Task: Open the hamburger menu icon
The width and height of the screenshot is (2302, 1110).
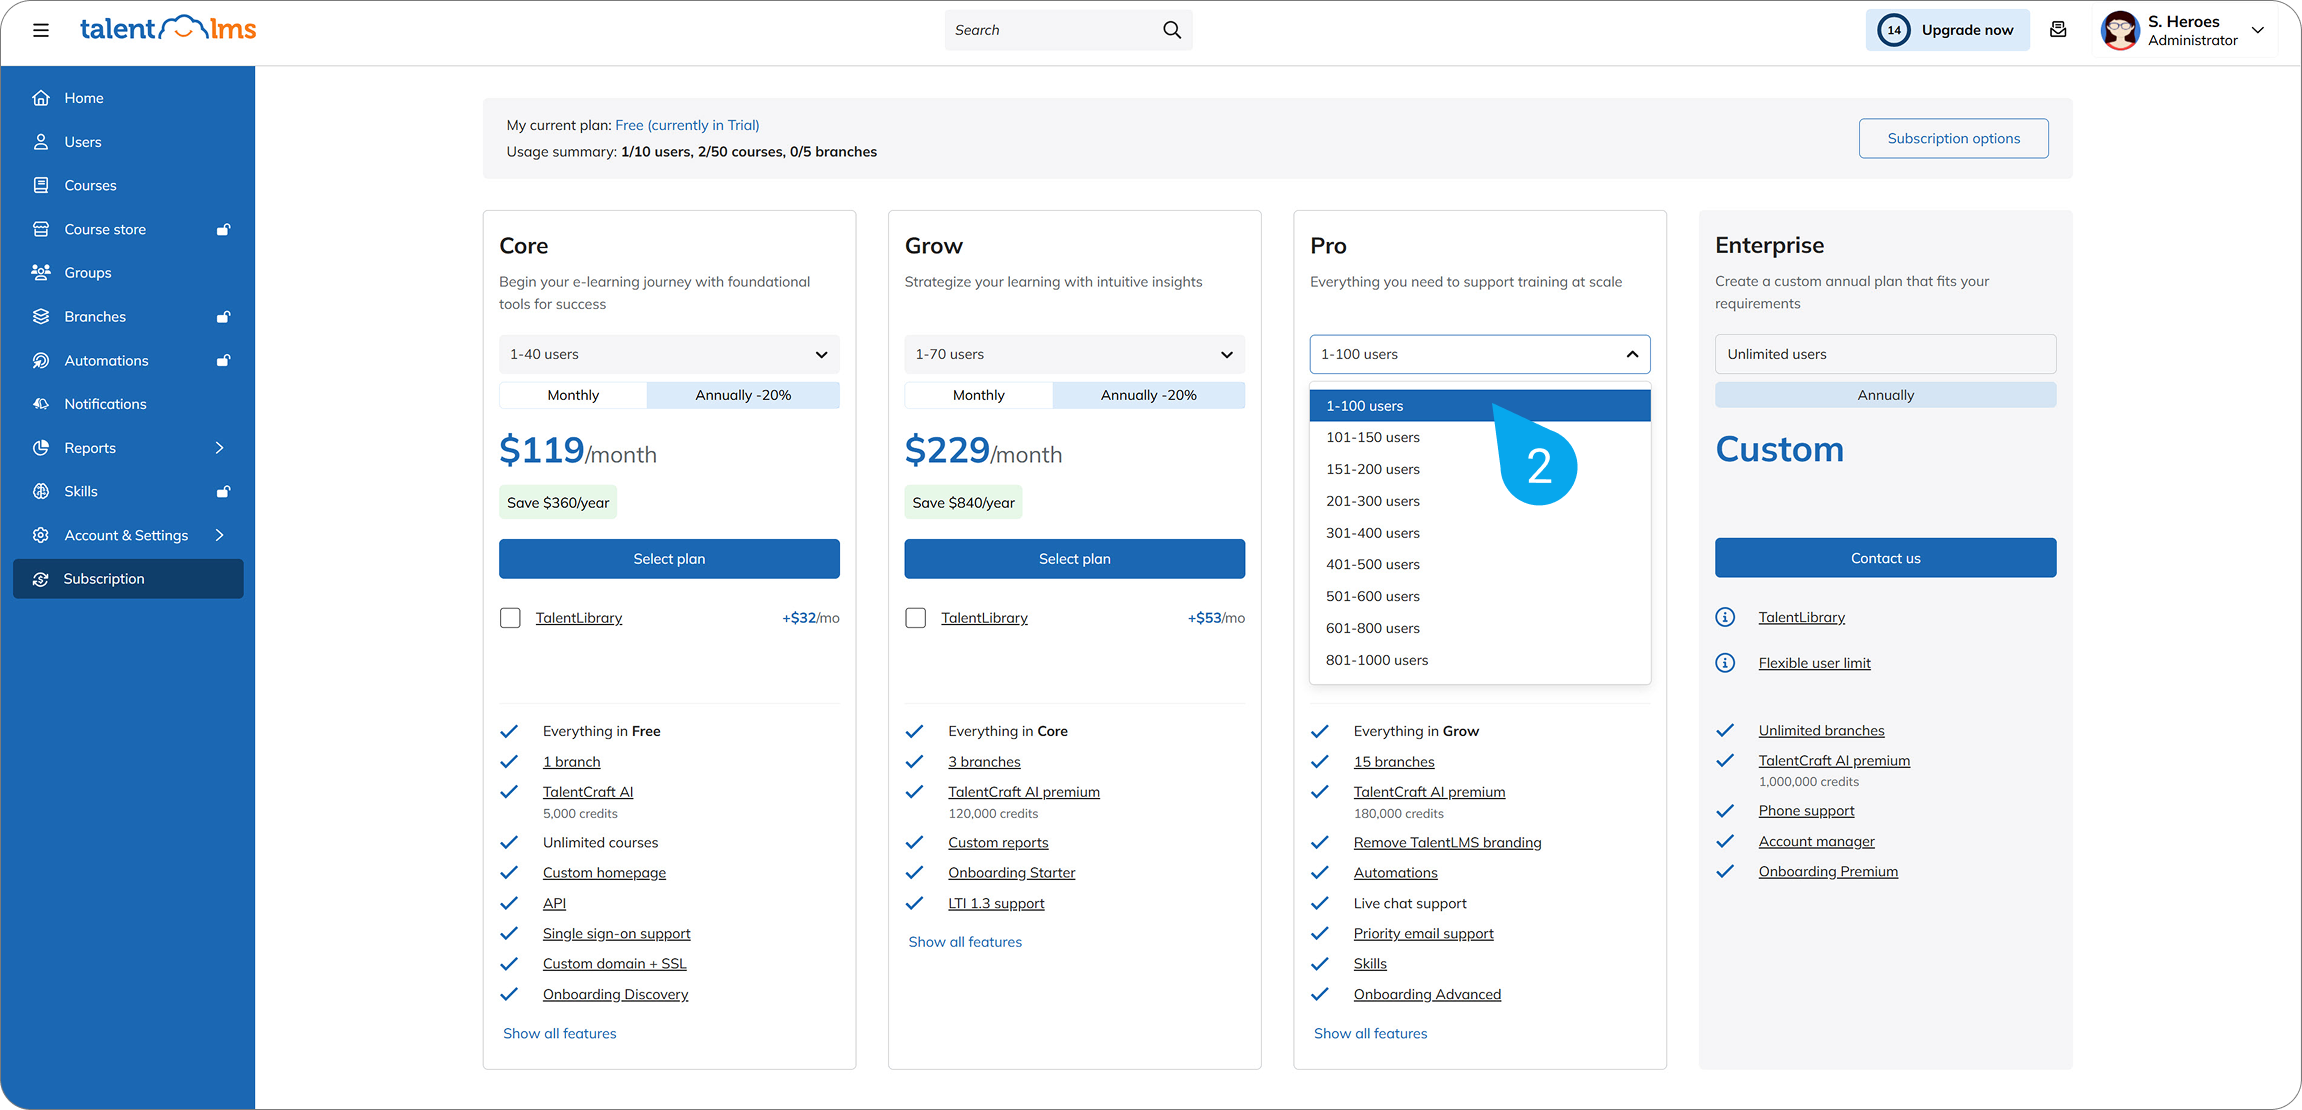Action: pos(41,30)
